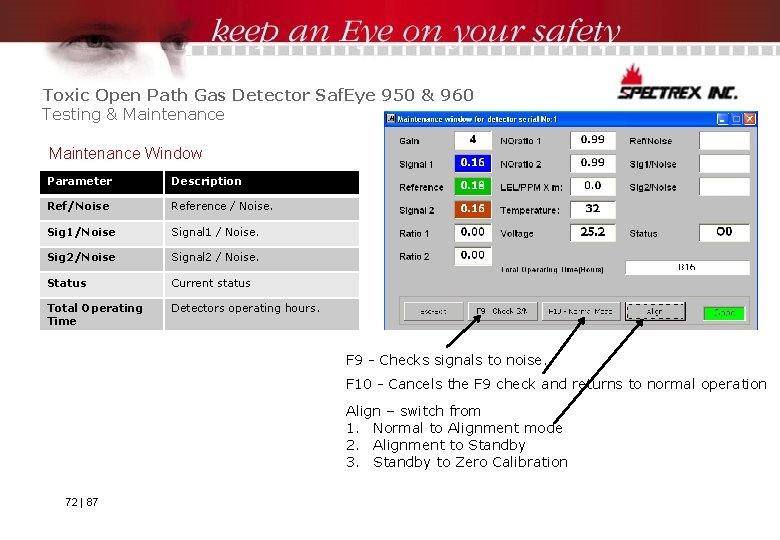Close the Maintenance window
The height and width of the screenshot is (540, 780).
[x=750, y=119]
